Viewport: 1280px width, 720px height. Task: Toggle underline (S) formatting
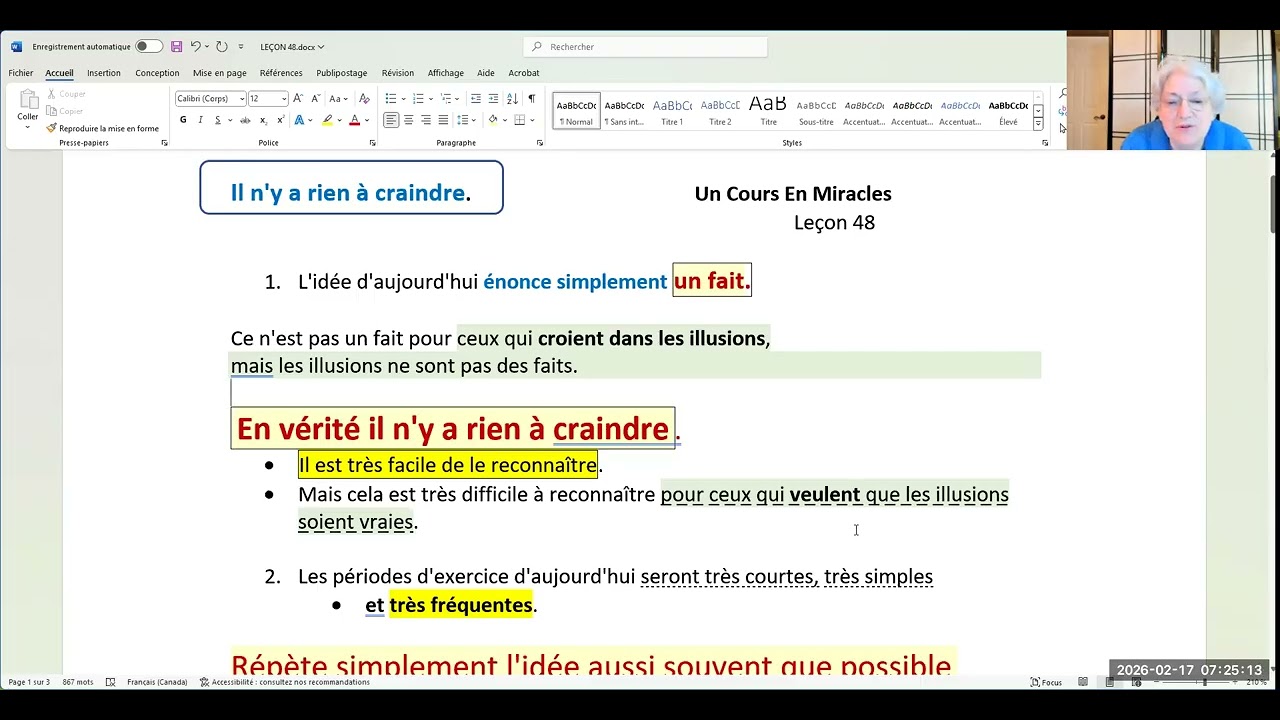coord(217,120)
